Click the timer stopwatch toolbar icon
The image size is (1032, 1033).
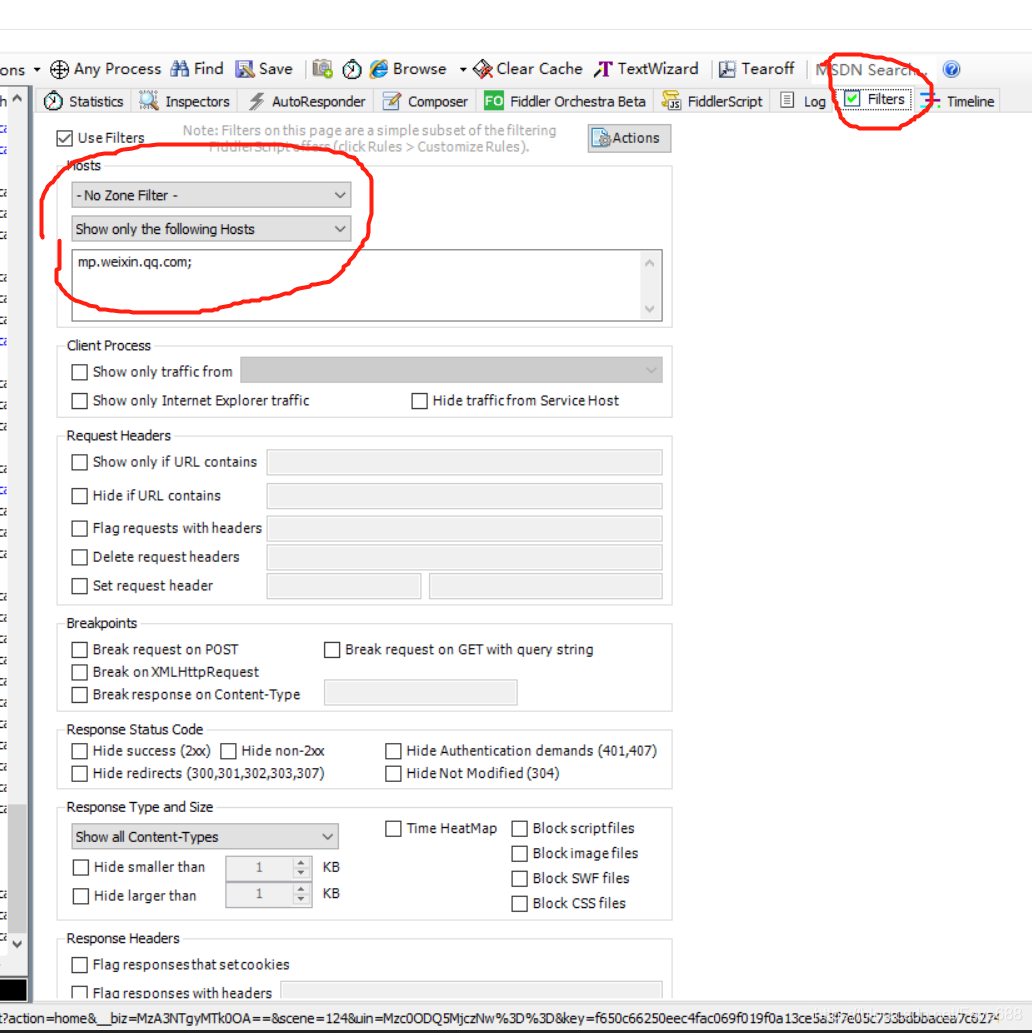(x=352, y=69)
